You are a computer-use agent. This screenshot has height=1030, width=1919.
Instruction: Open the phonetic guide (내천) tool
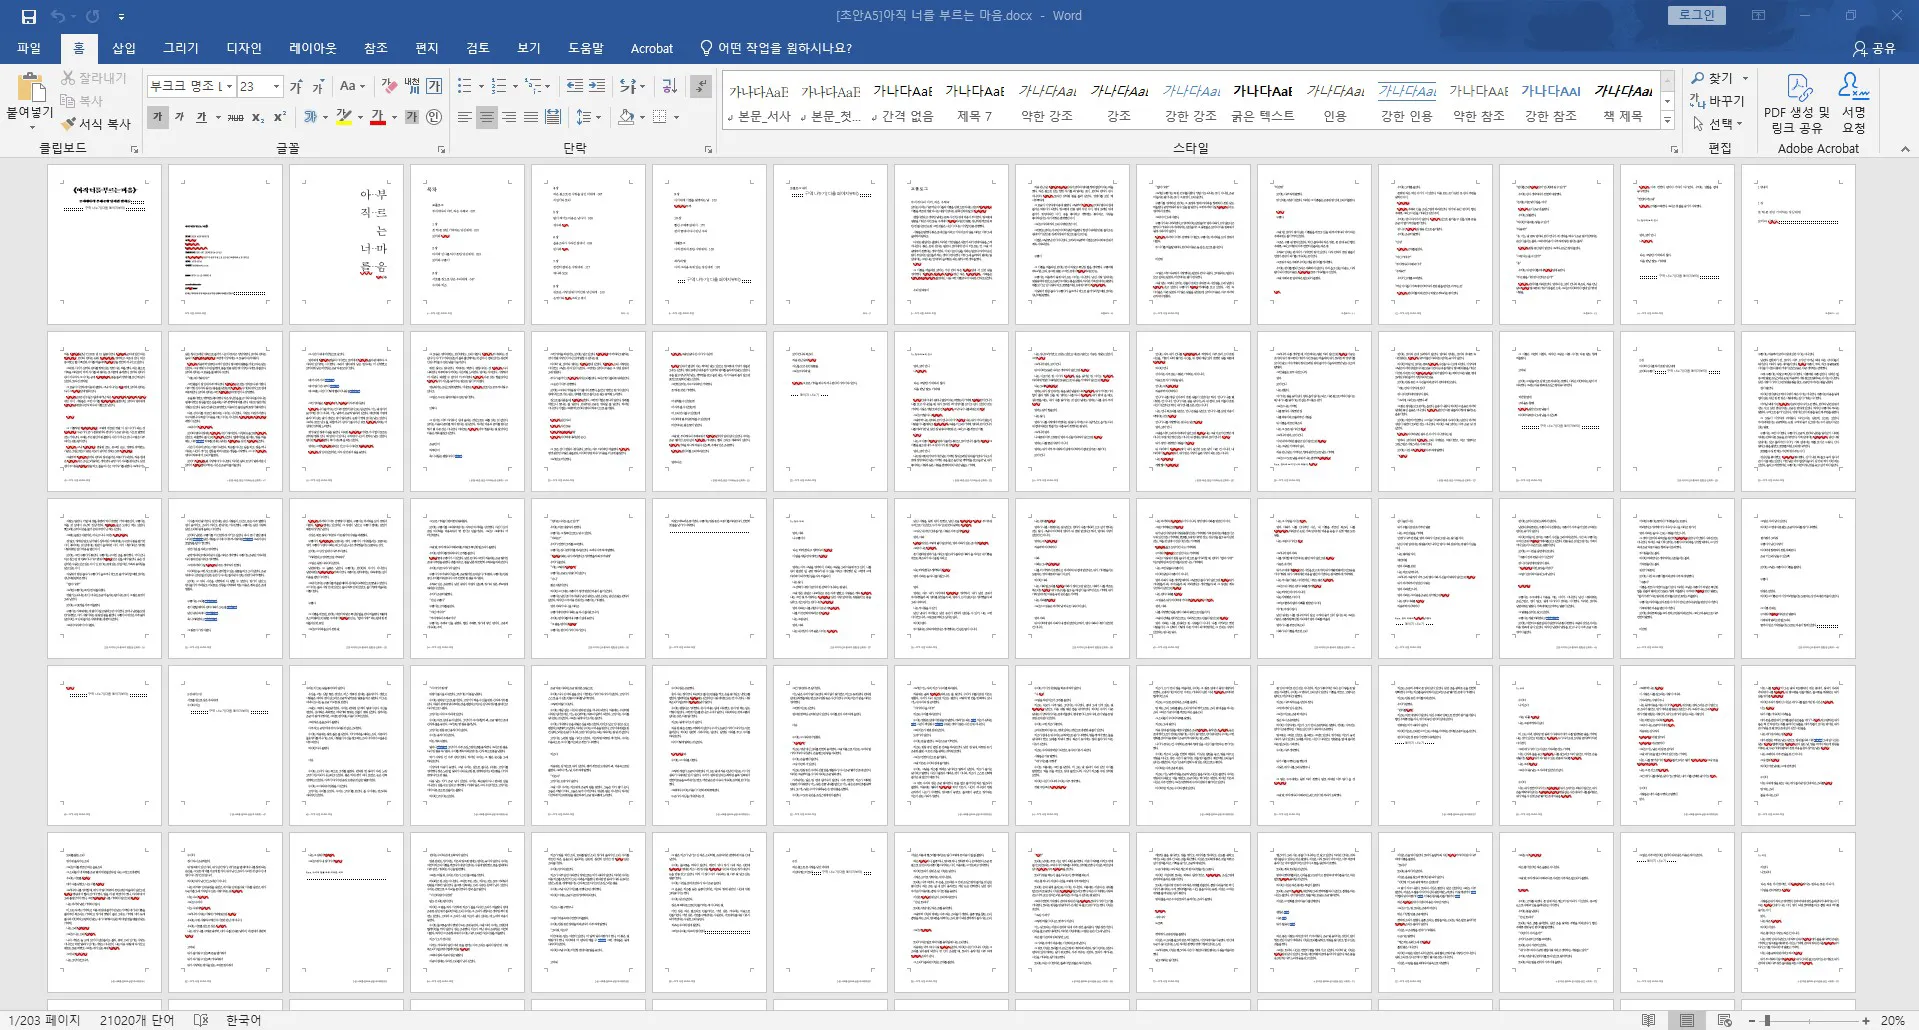pos(412,87)
